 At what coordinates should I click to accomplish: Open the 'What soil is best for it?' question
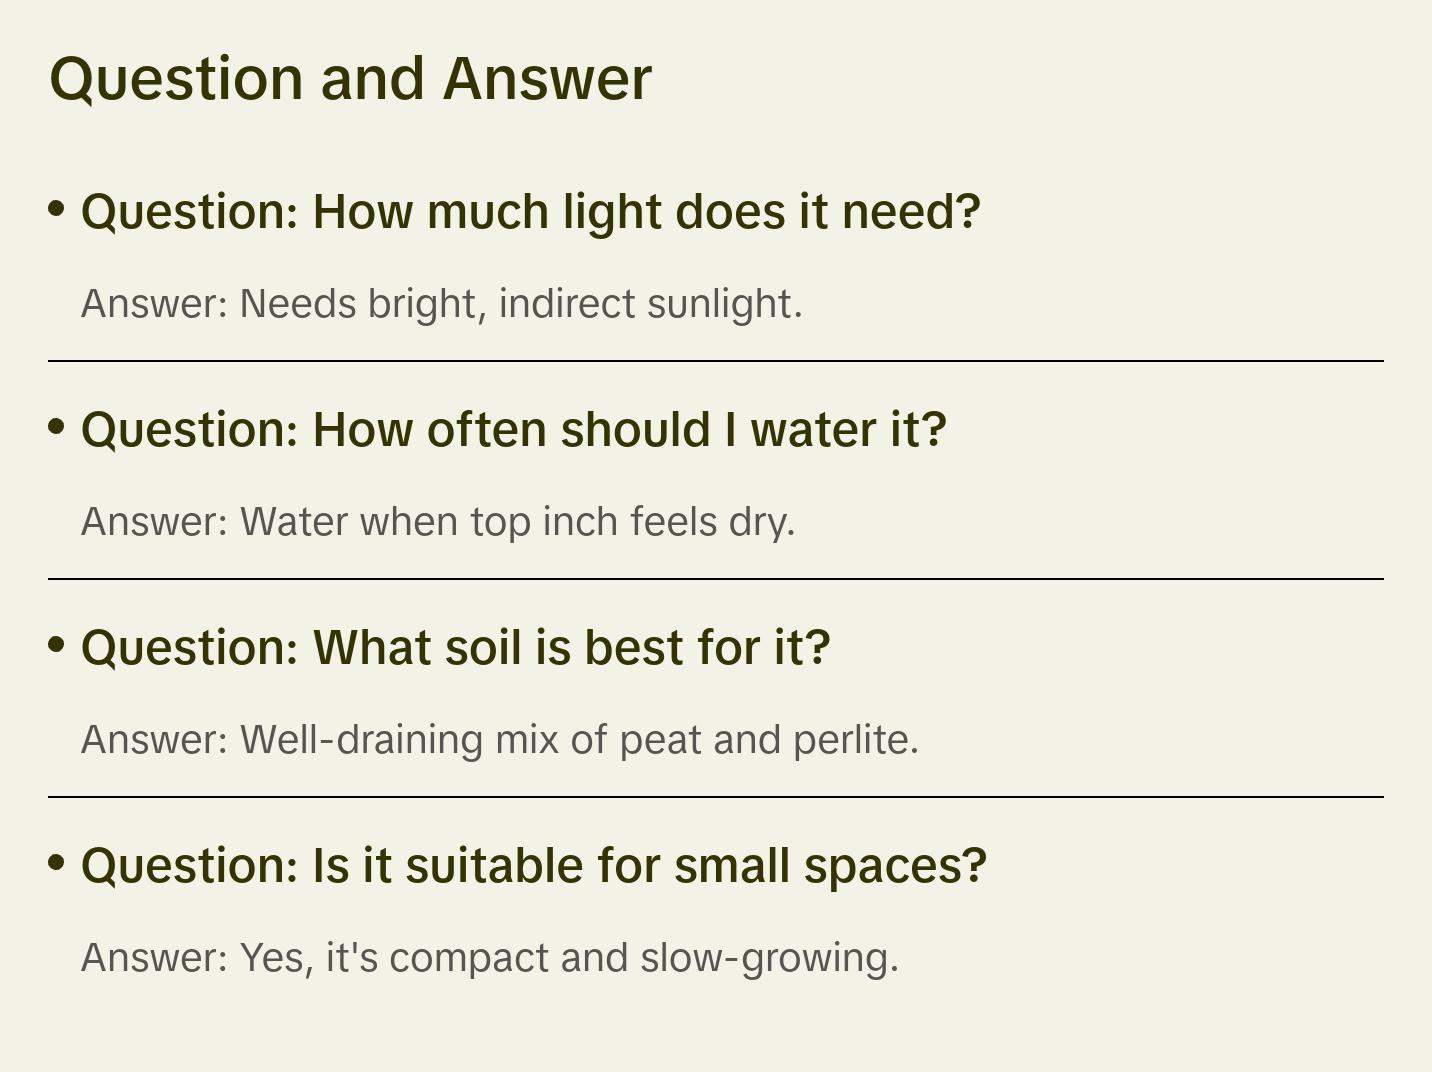click(x=455, y=648)
